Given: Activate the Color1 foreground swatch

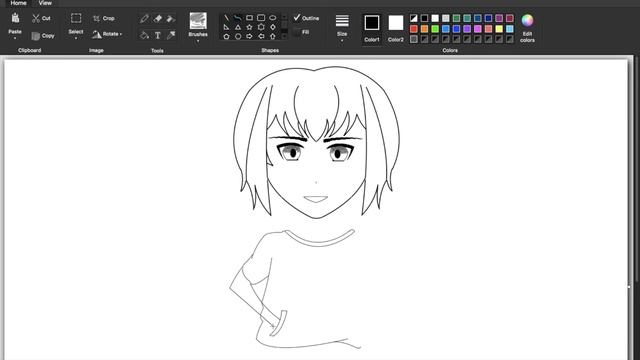Looking at the screenshot, I should (x=371, y=28).
